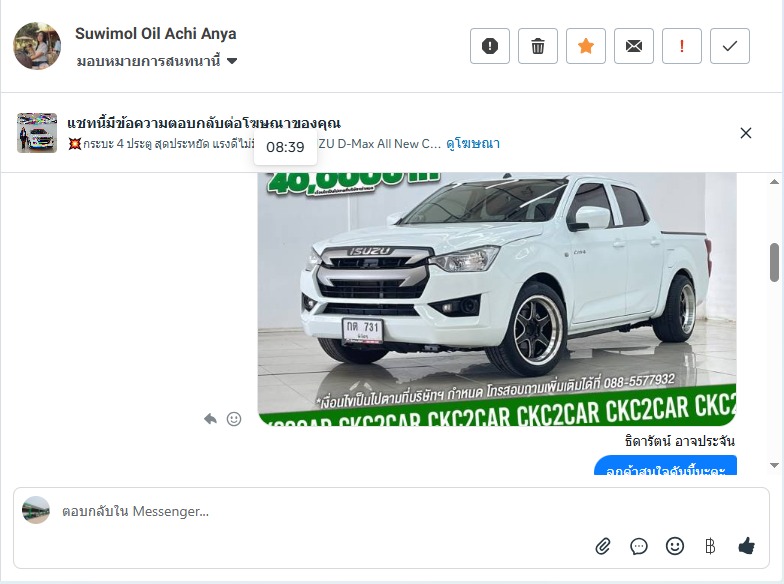784x584 pixels.
Task: Flag conversation with red exclamation priority icon
Action: (682, 46)
